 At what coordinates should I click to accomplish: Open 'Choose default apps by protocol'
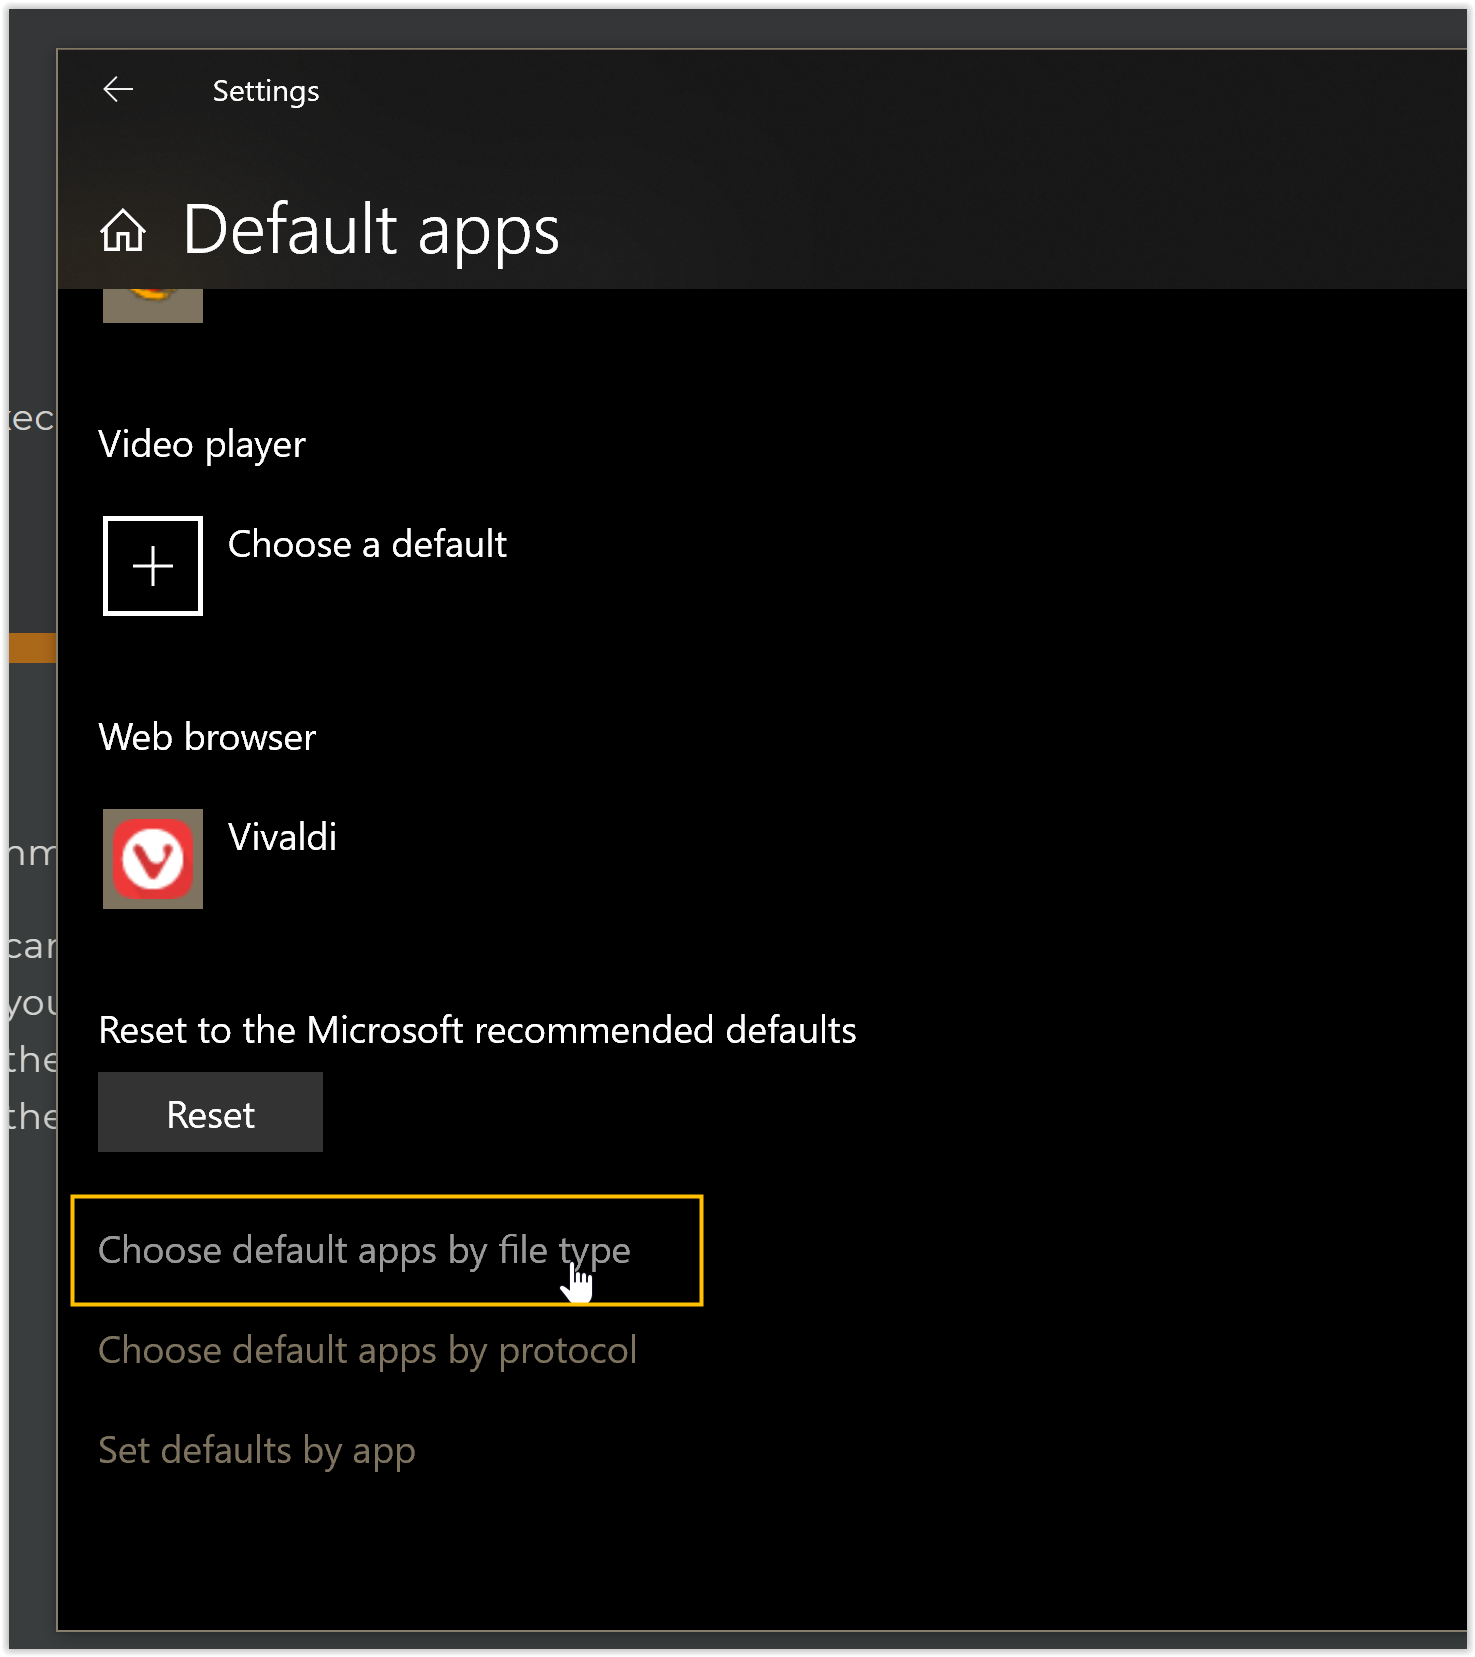[367, 1351]
